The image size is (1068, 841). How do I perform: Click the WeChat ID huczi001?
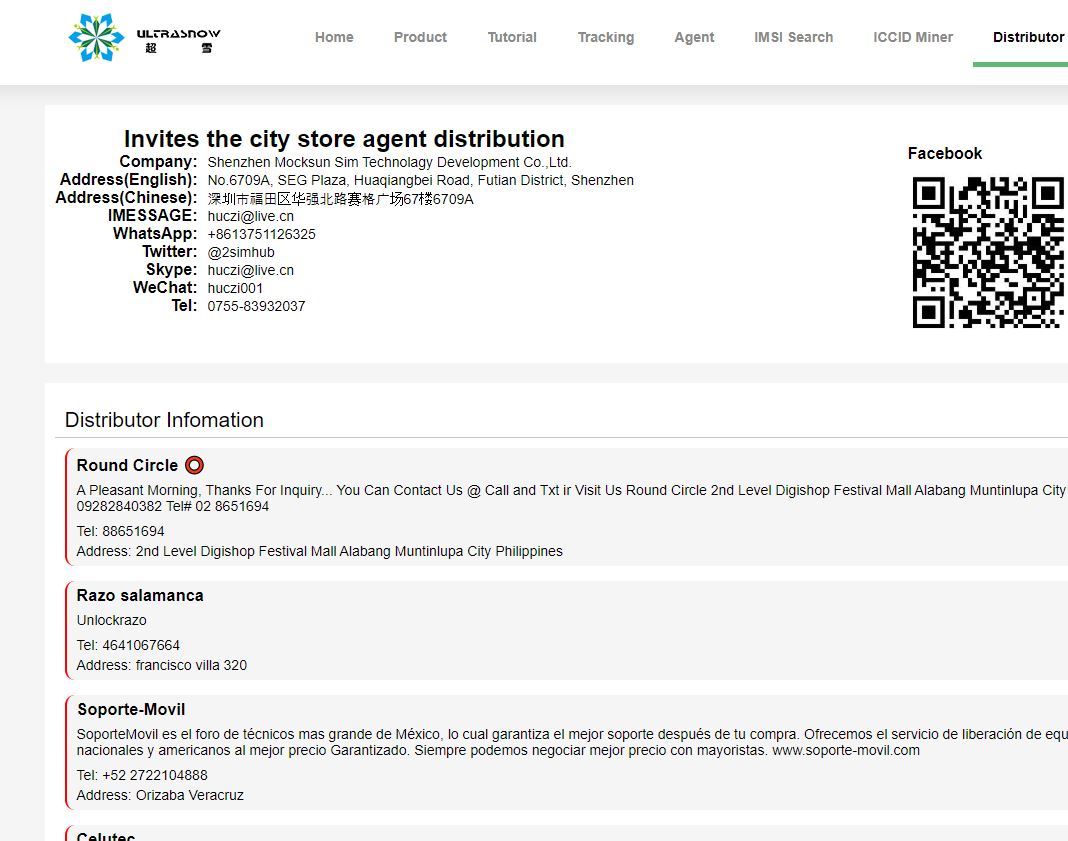[235, 288]
